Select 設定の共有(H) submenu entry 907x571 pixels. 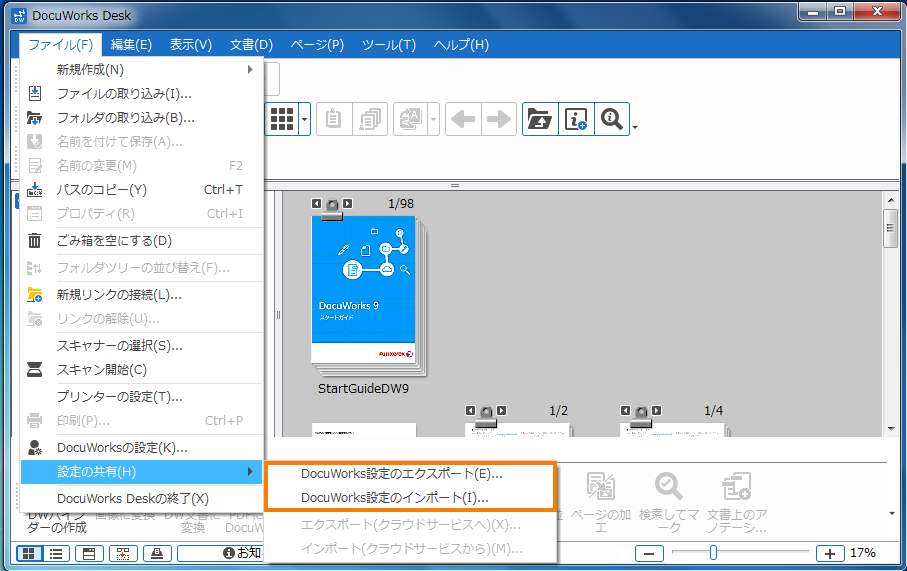click(x=142, y=471)
